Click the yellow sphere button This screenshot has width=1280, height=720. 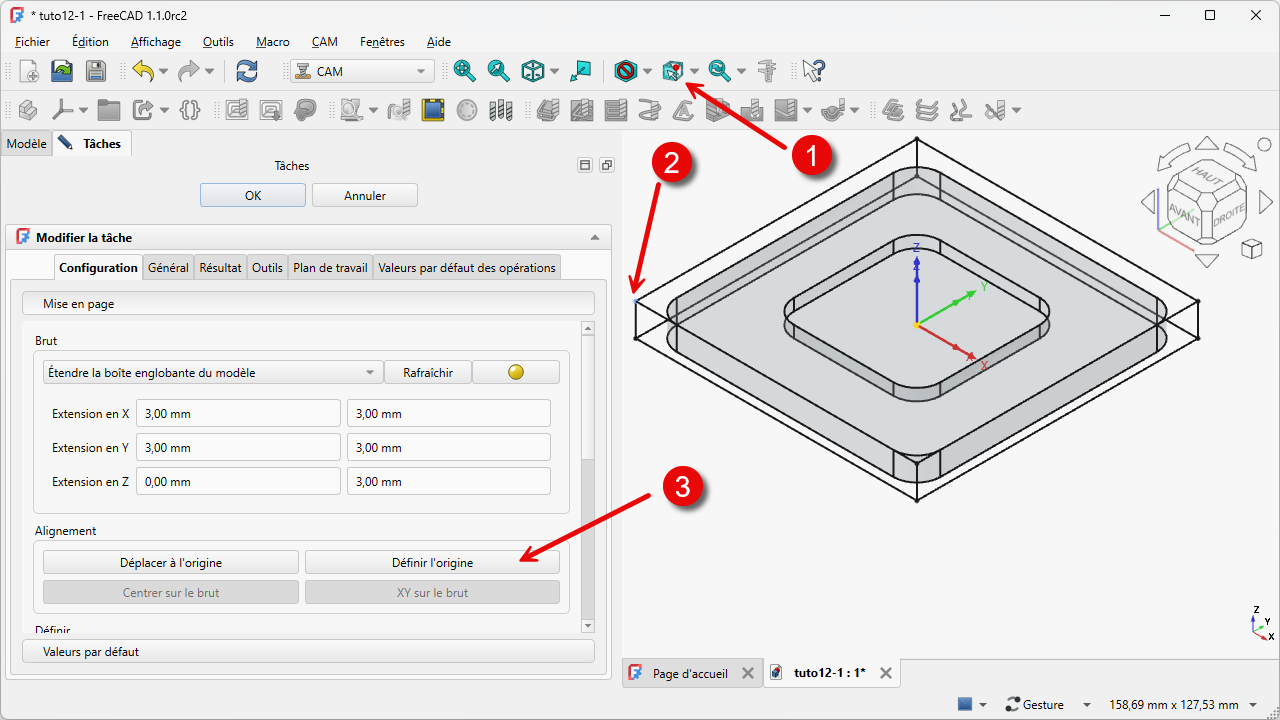pyautogui.click(x=515, y=372)
